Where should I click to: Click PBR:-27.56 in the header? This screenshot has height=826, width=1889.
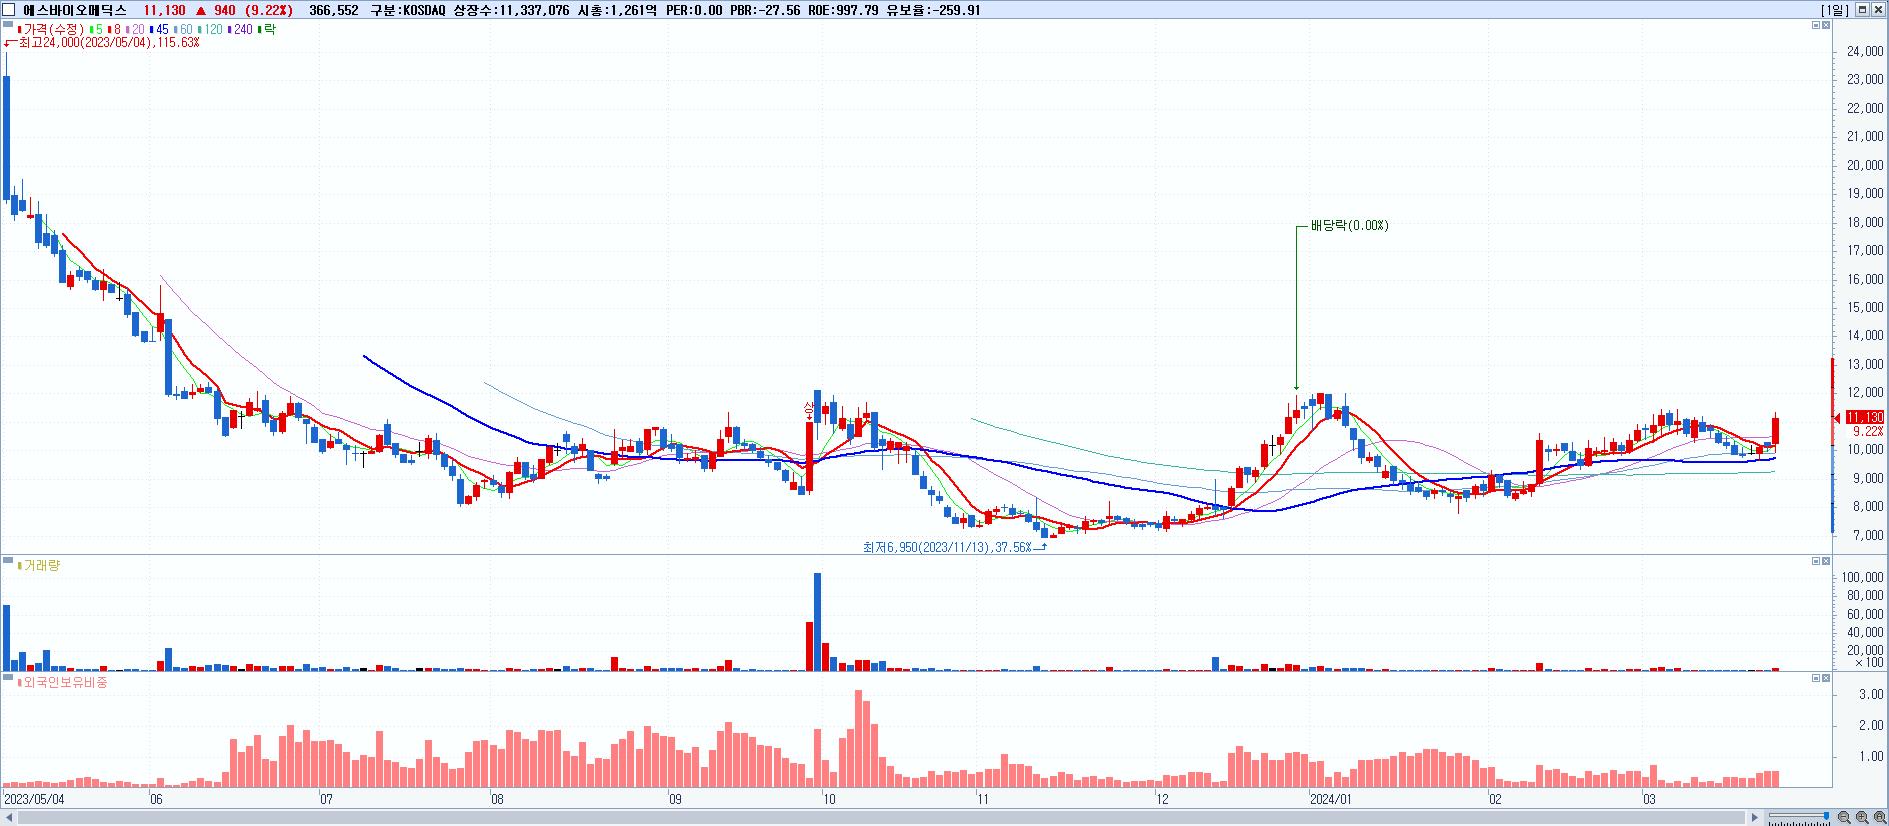pyautogui.click(x=764, y=10)
